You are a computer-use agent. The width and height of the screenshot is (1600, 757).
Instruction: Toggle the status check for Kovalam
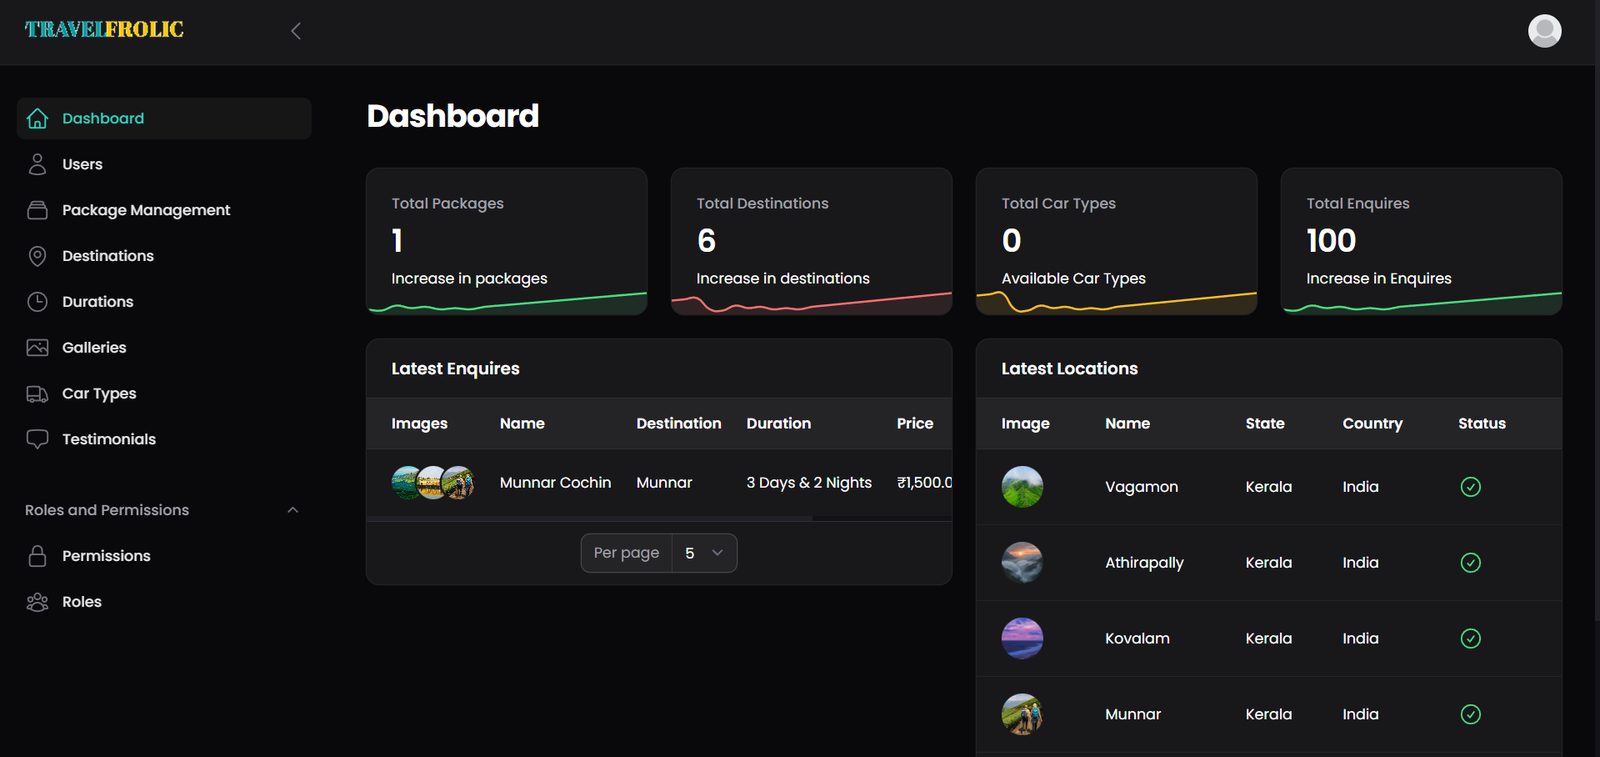[1470, 639]
